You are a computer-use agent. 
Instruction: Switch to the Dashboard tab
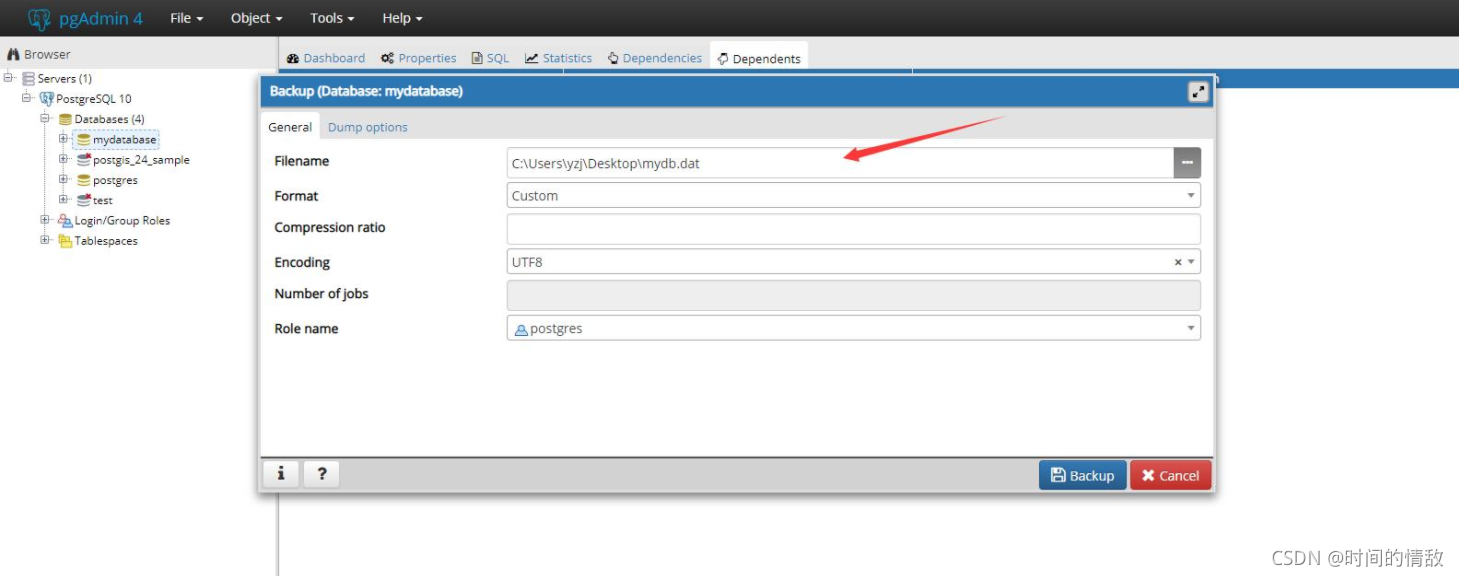click(326, 58)
